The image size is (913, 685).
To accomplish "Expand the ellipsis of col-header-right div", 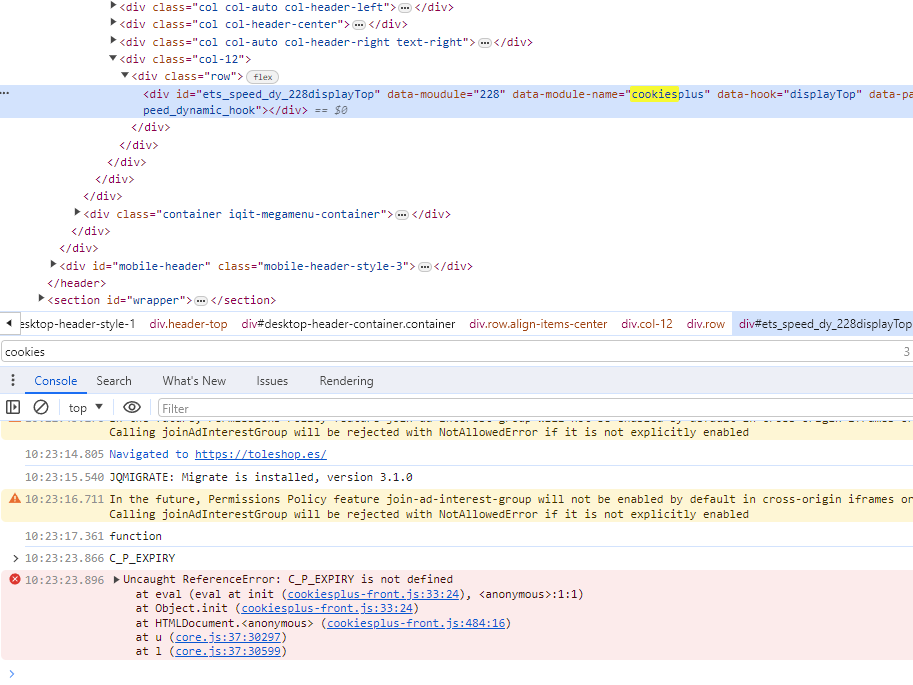I will coord(484,43).
